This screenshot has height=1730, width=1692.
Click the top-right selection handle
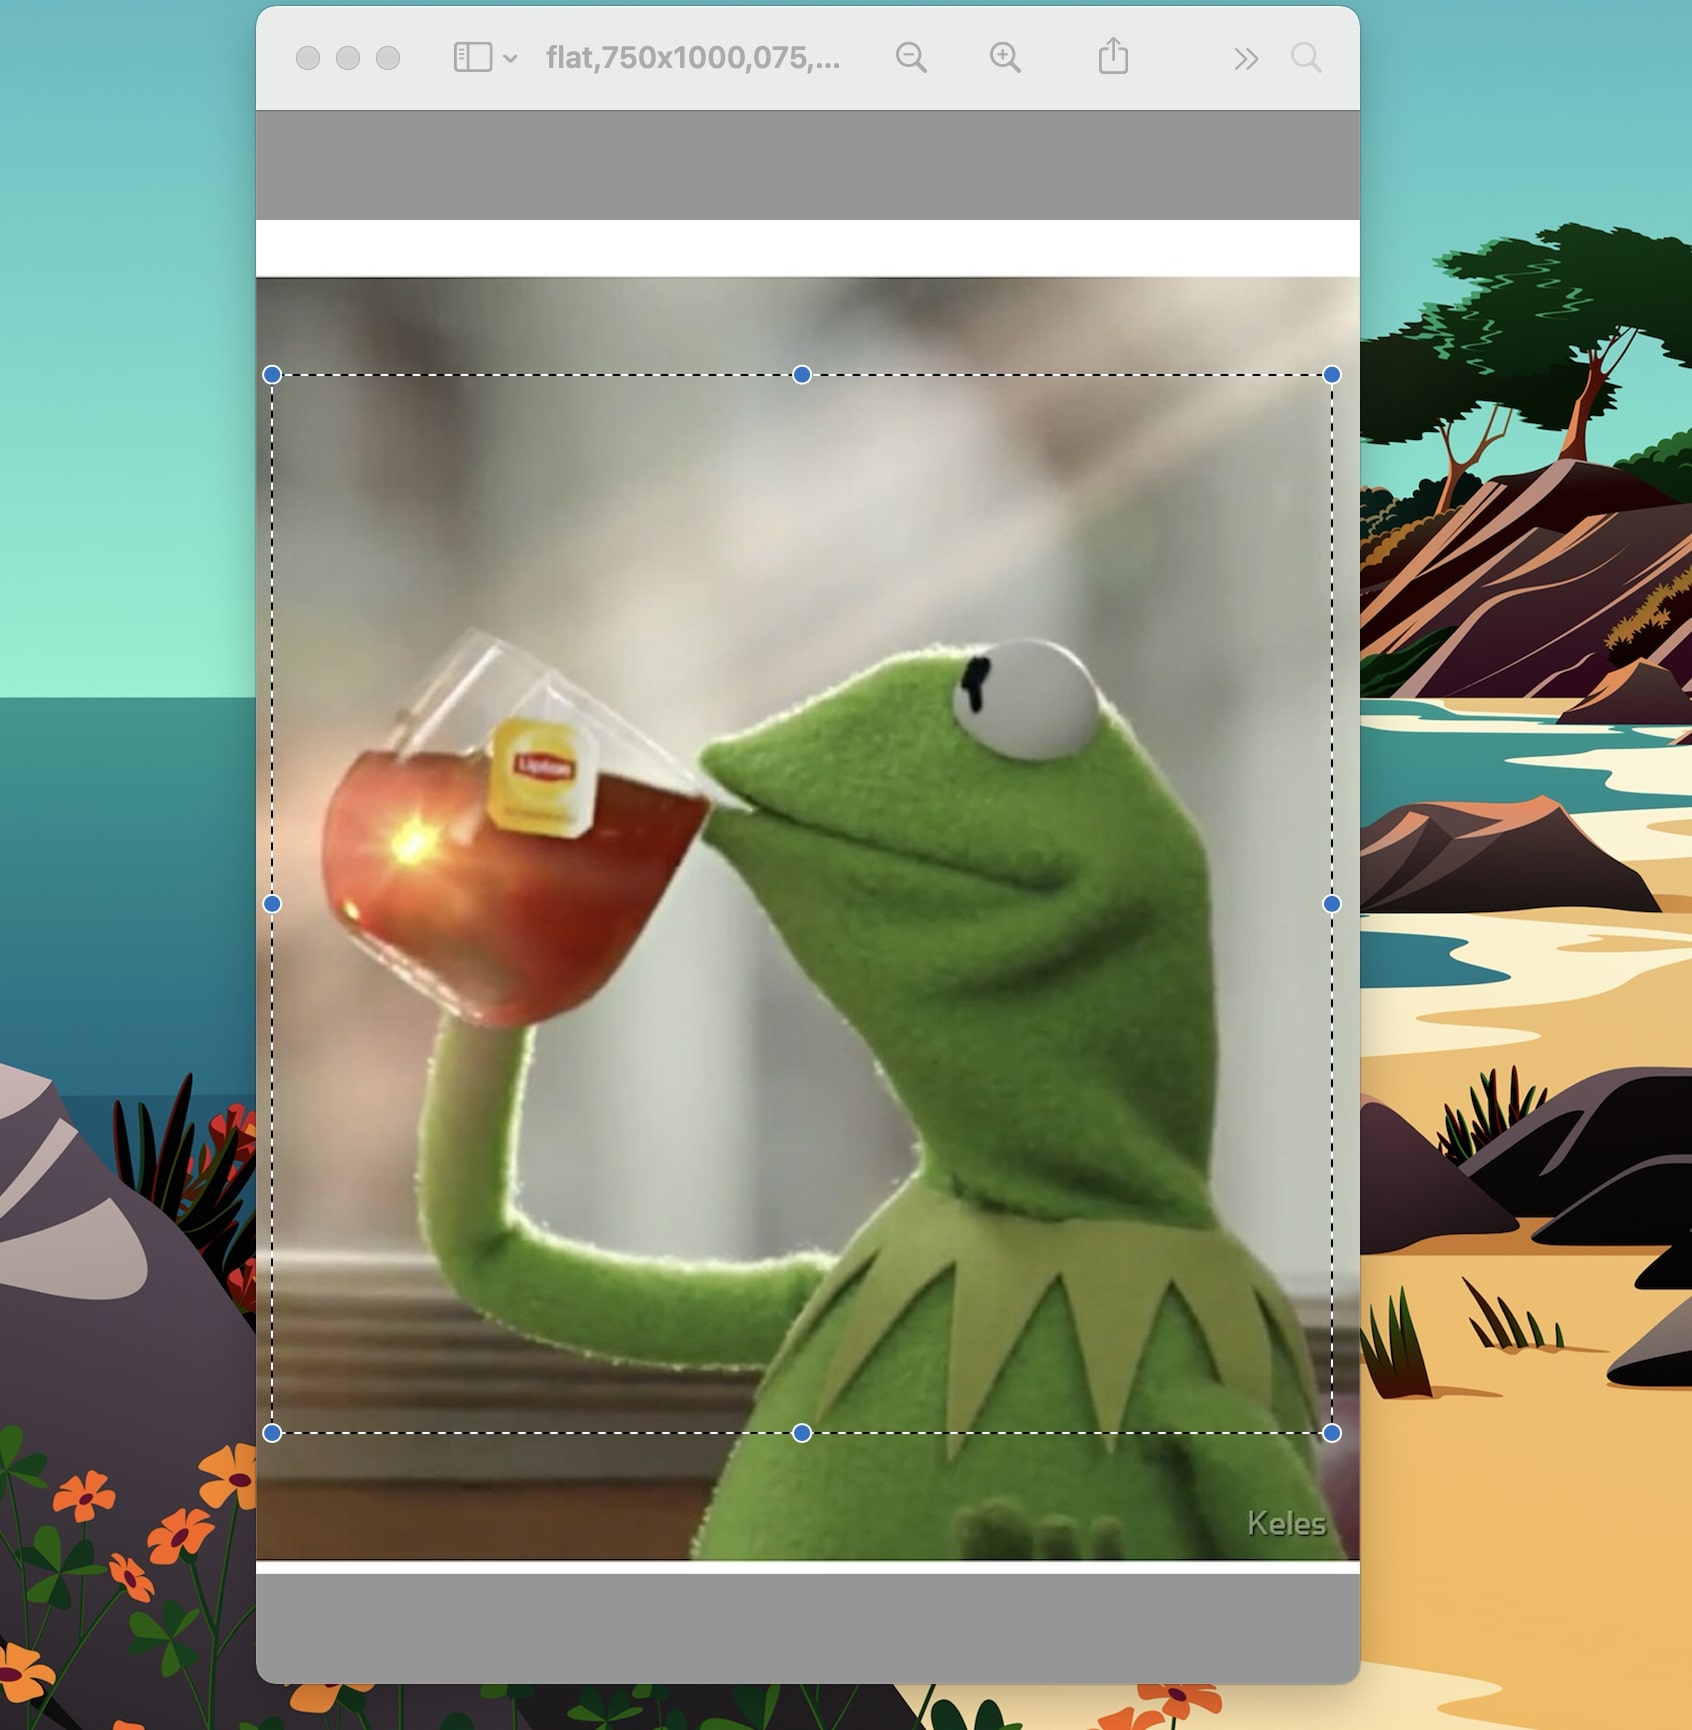[1332, 375]
